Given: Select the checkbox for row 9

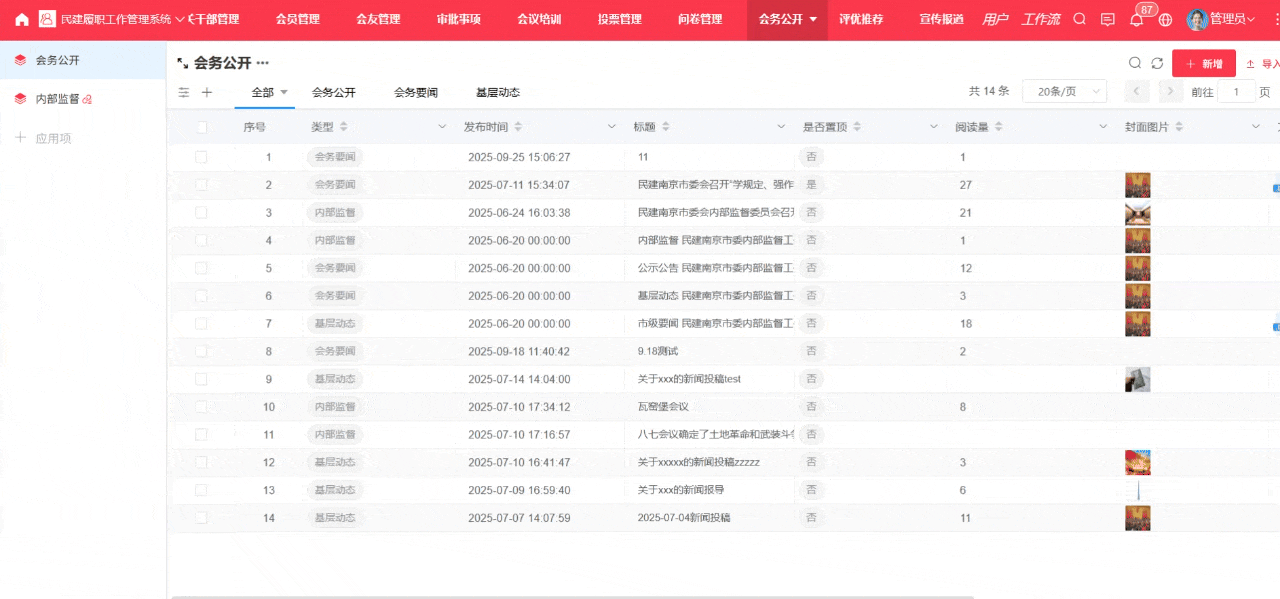Looking at the screenshot, I should click(202, 379).
